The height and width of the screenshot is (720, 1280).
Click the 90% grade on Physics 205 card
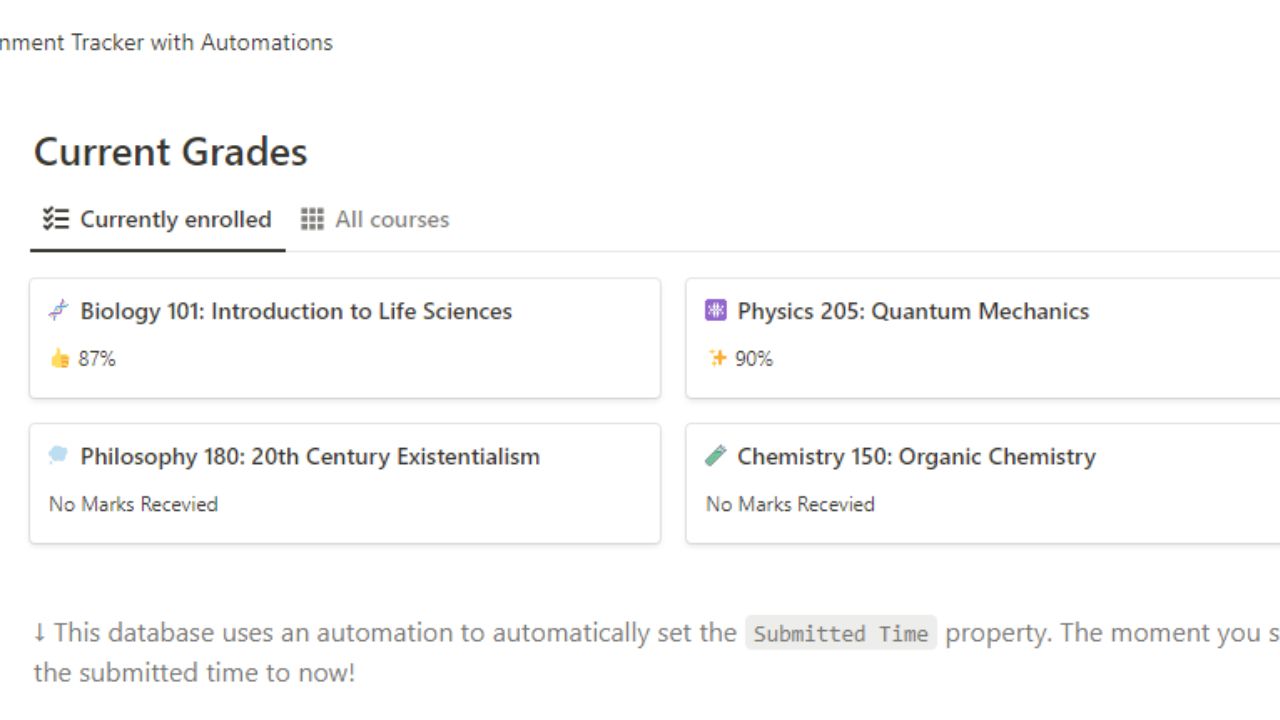tap(756, 357)
